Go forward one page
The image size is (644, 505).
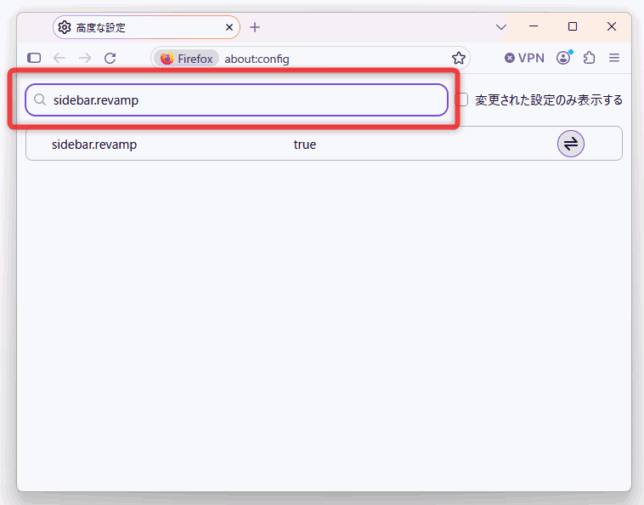pyautogui.click(x=85, y=58)
